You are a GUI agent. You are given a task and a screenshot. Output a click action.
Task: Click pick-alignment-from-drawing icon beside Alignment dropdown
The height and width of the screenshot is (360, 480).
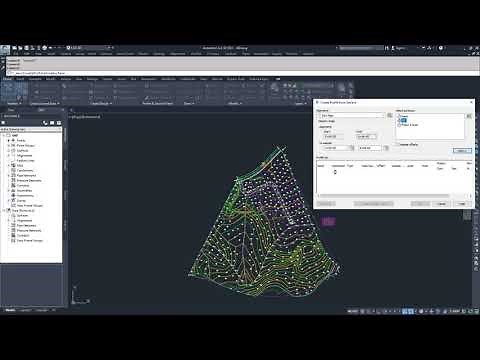(390, 115)
